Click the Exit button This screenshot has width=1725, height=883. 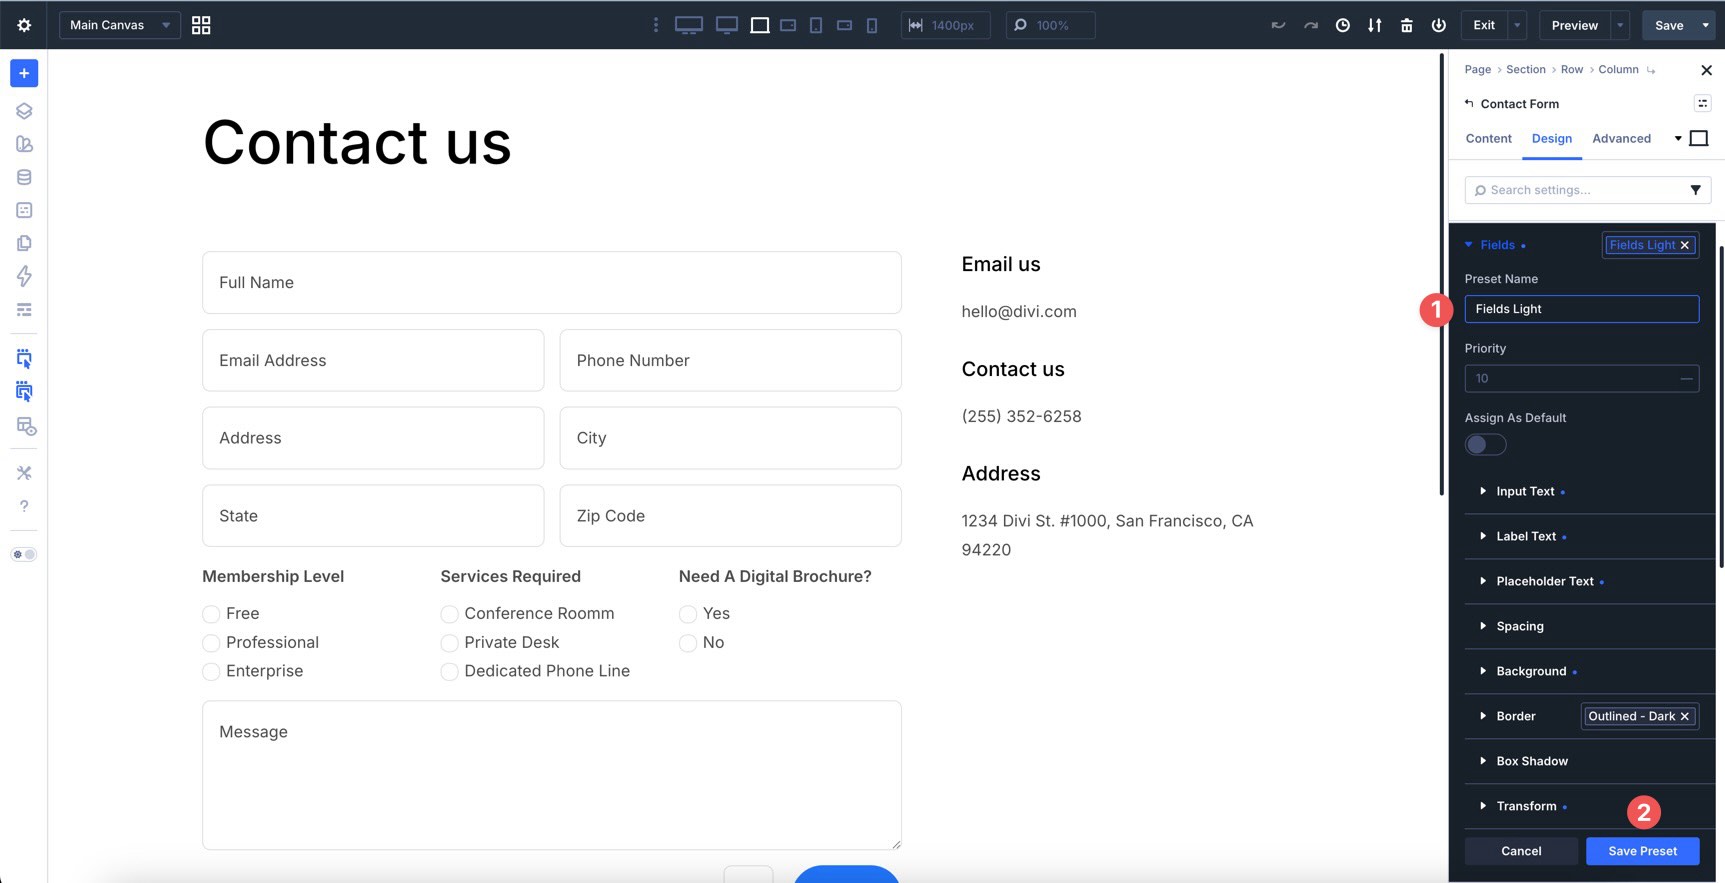click(1484, 25)
